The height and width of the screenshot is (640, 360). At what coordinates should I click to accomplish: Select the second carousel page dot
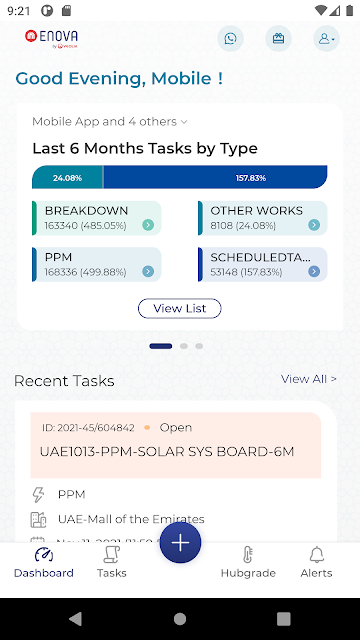[184, 346]
